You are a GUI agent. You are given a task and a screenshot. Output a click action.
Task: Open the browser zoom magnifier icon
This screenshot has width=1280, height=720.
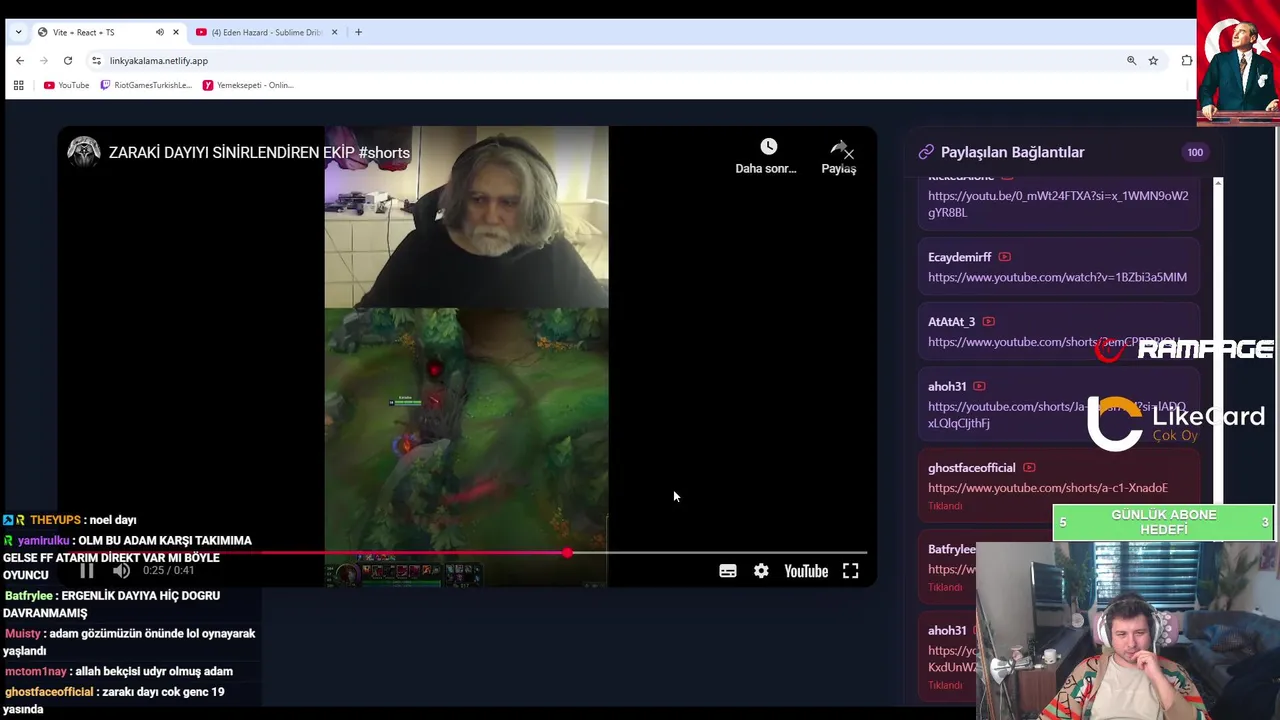(x=1131, y=61)
